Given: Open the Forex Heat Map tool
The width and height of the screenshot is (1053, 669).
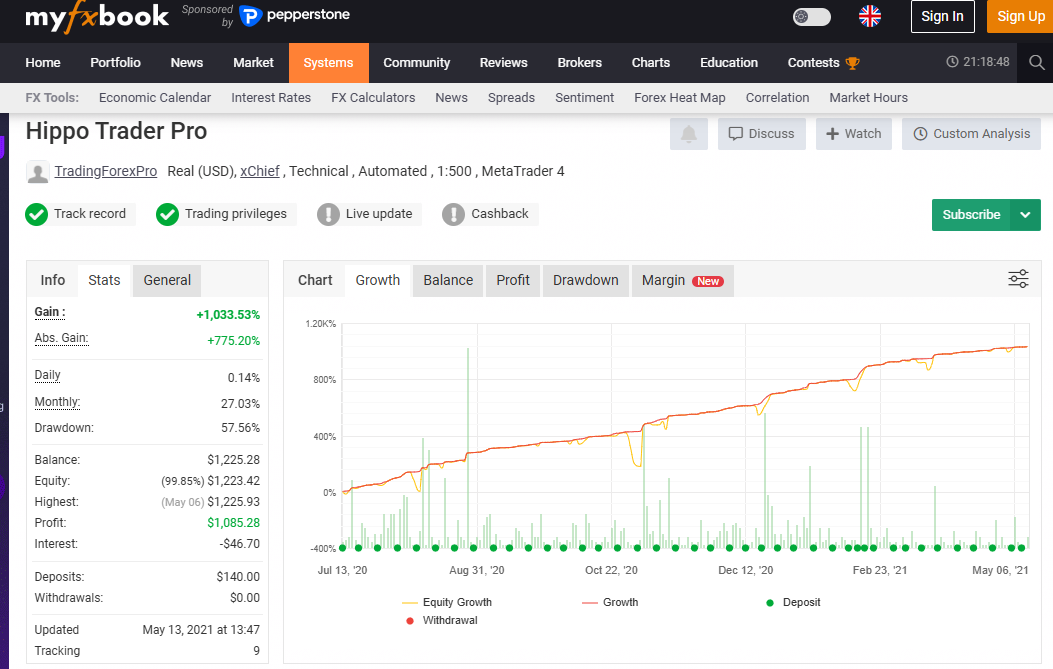Looking at the screenshot, I should (680, 97).
